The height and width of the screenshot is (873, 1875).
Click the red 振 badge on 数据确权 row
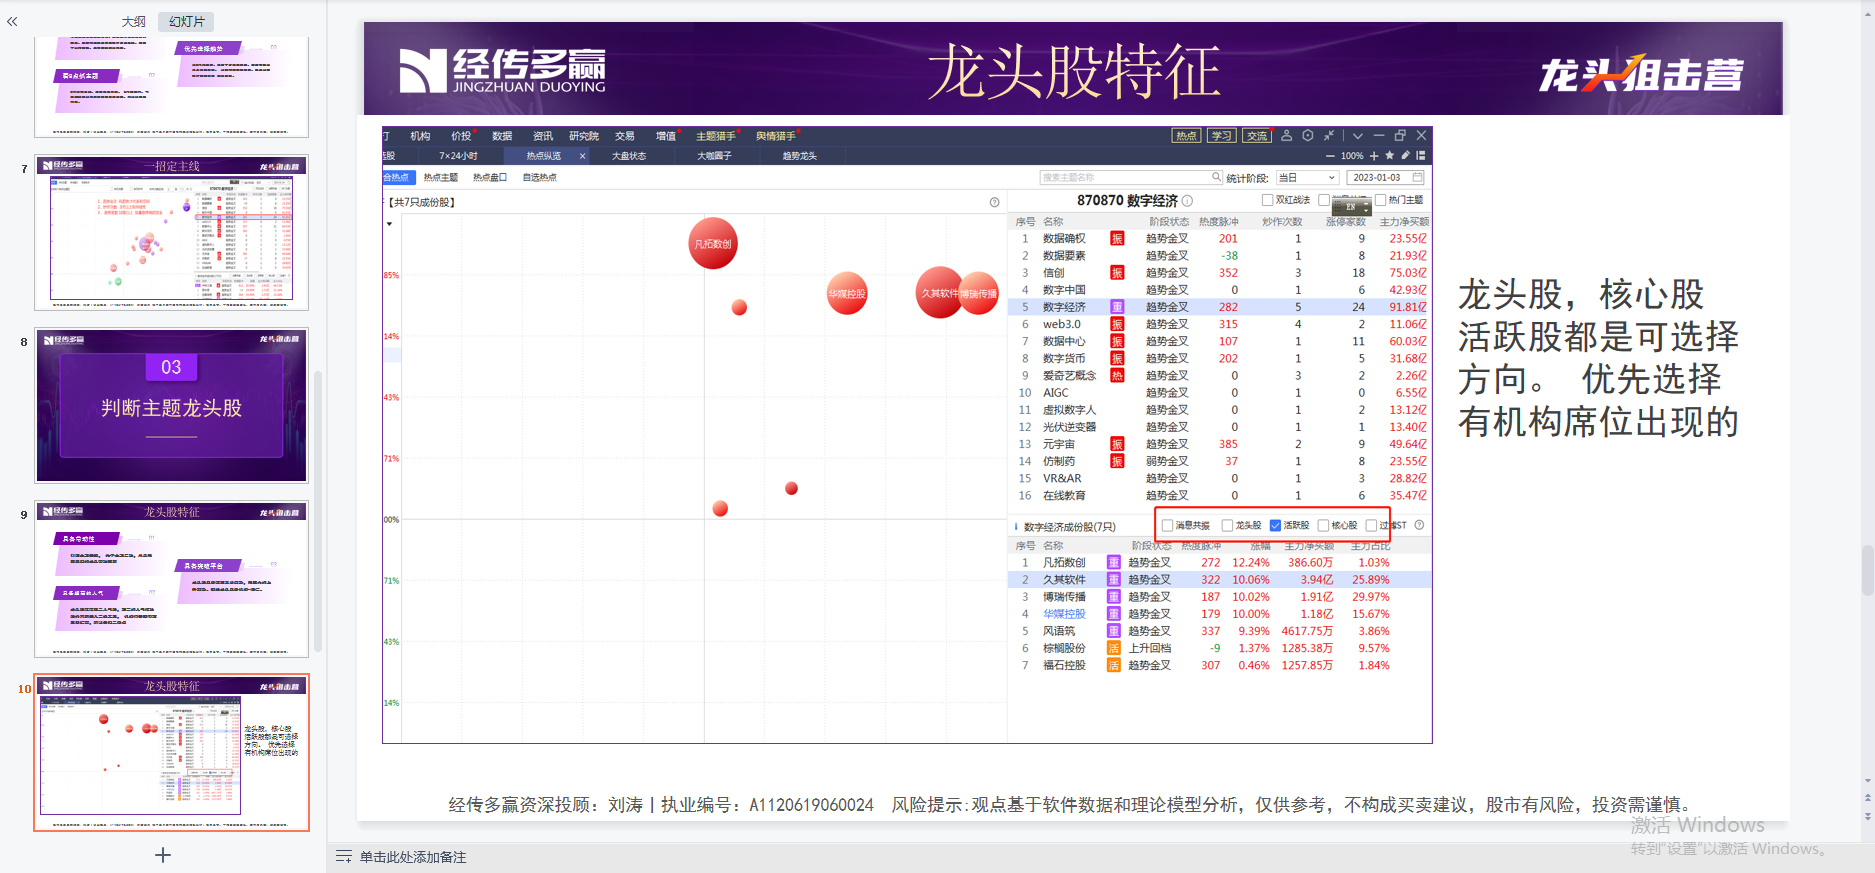(1117, 238)
